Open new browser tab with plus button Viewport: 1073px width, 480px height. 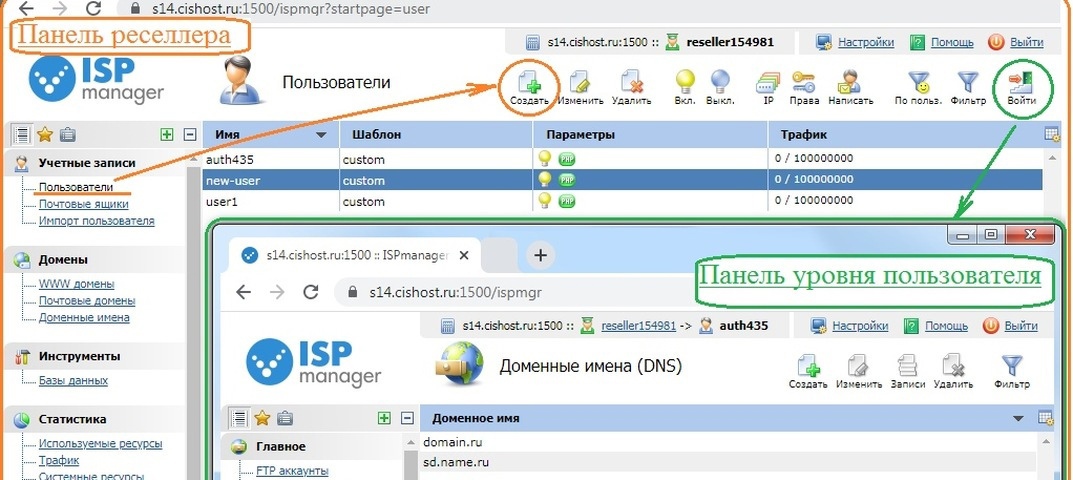pyautogui.click(x=541, y=255)
